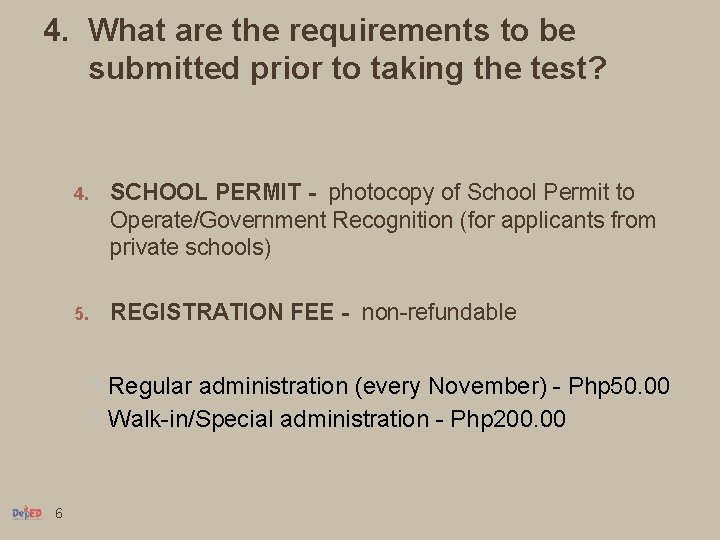Viewport: 720px width, 540px height.
Task: Click the 'non-refundable' text
Action: (x=439, y=313)
